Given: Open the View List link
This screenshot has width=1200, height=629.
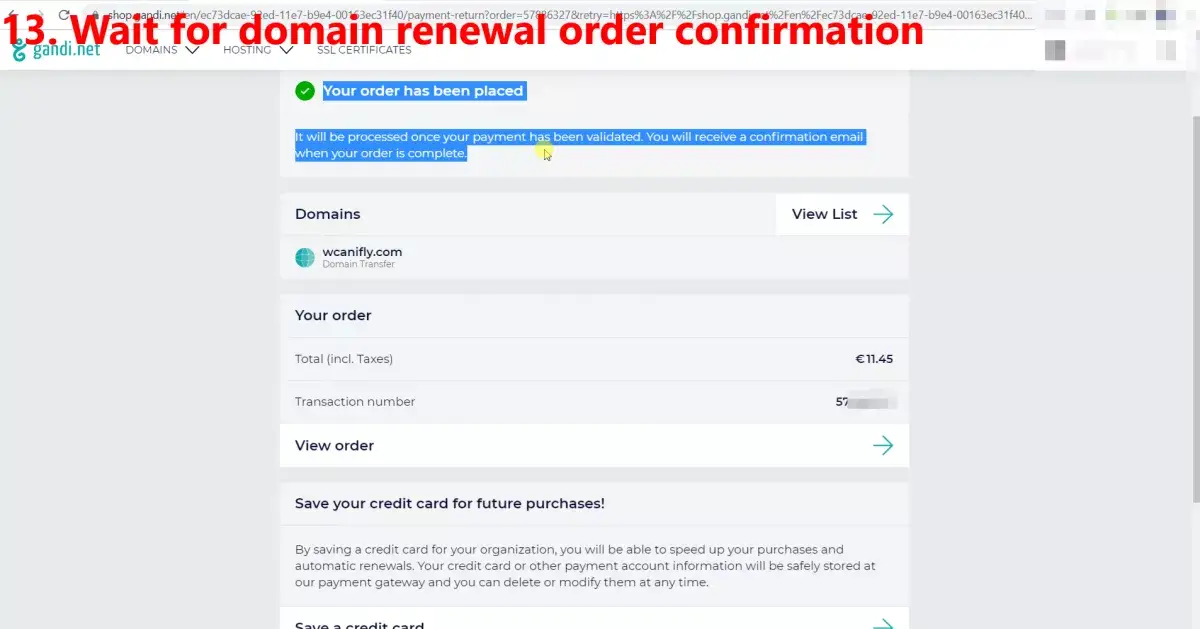Looking at the screenshot, I should coord(842,214).
